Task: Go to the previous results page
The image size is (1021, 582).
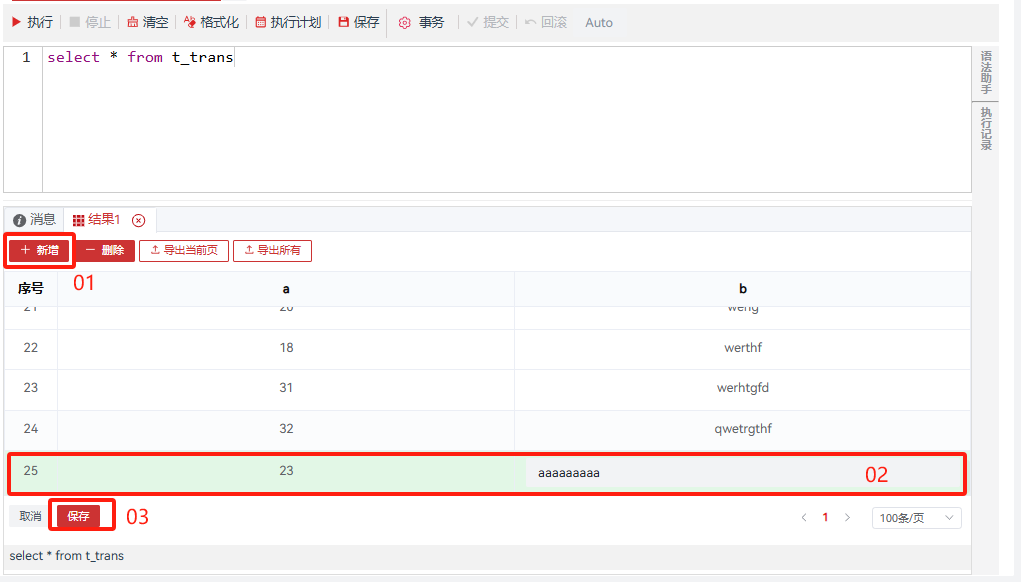Action: (x=803, y=518)
